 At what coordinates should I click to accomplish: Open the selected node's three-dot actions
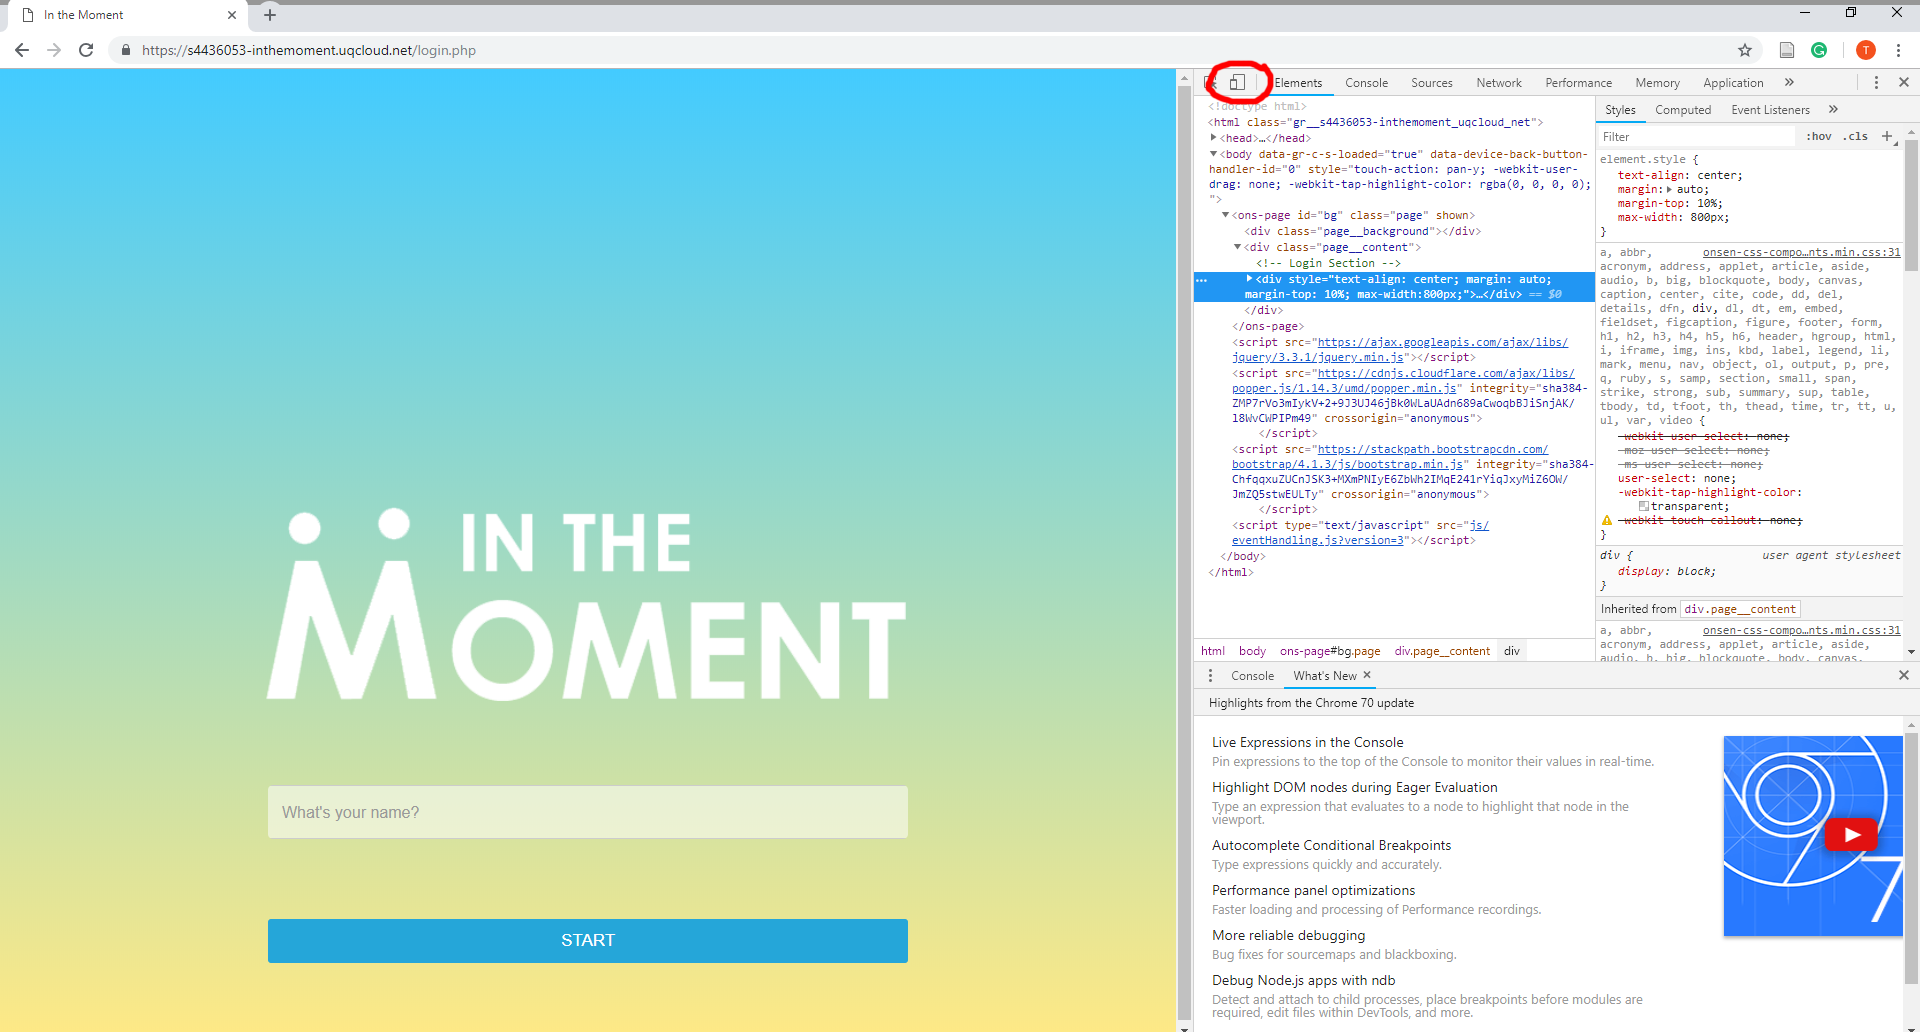1202,280
